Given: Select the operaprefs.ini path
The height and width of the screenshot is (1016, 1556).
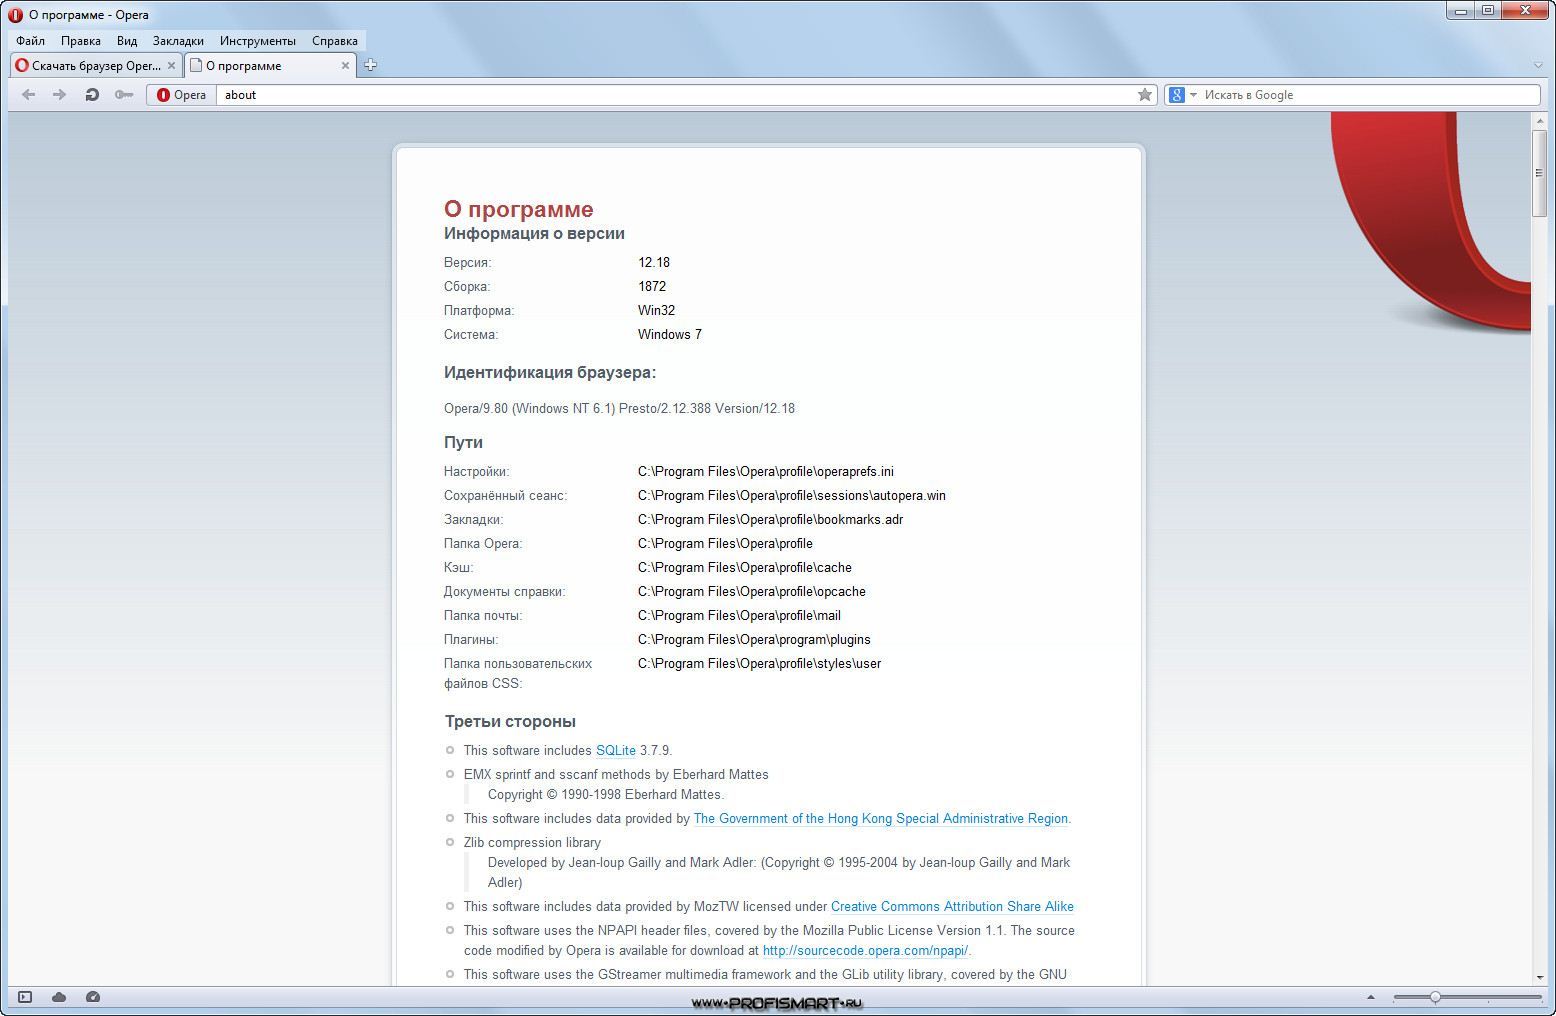Looking at the screenshot, I should coord(766,472).
